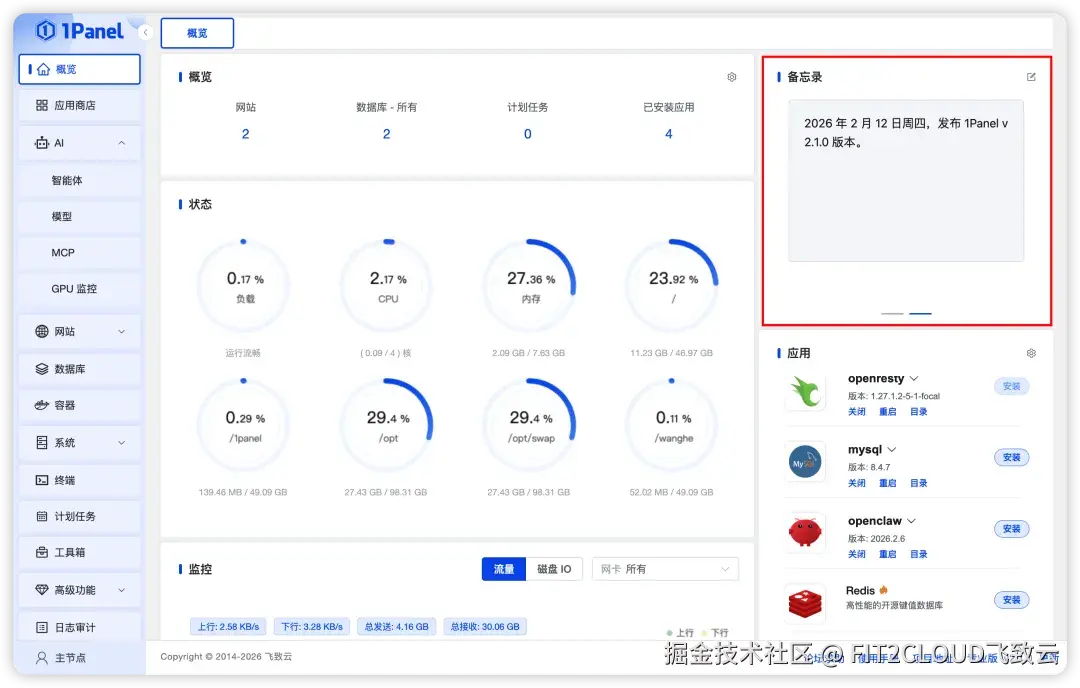Select GPU 监控 under AI menu
Image resolution: width=1080 pixels, height=688 pixels.
(x=79, y=289)
